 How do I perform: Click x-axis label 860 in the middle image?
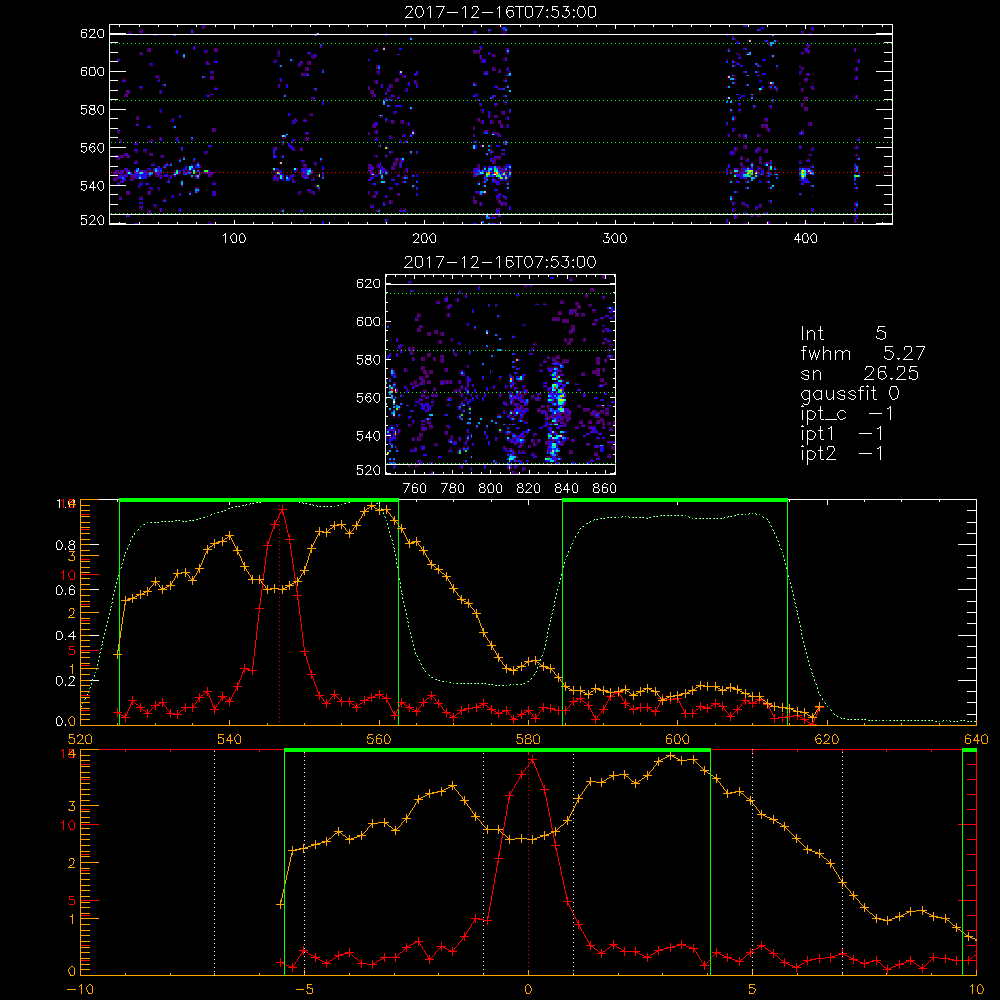pyautogui.click(x=605, y=489)
